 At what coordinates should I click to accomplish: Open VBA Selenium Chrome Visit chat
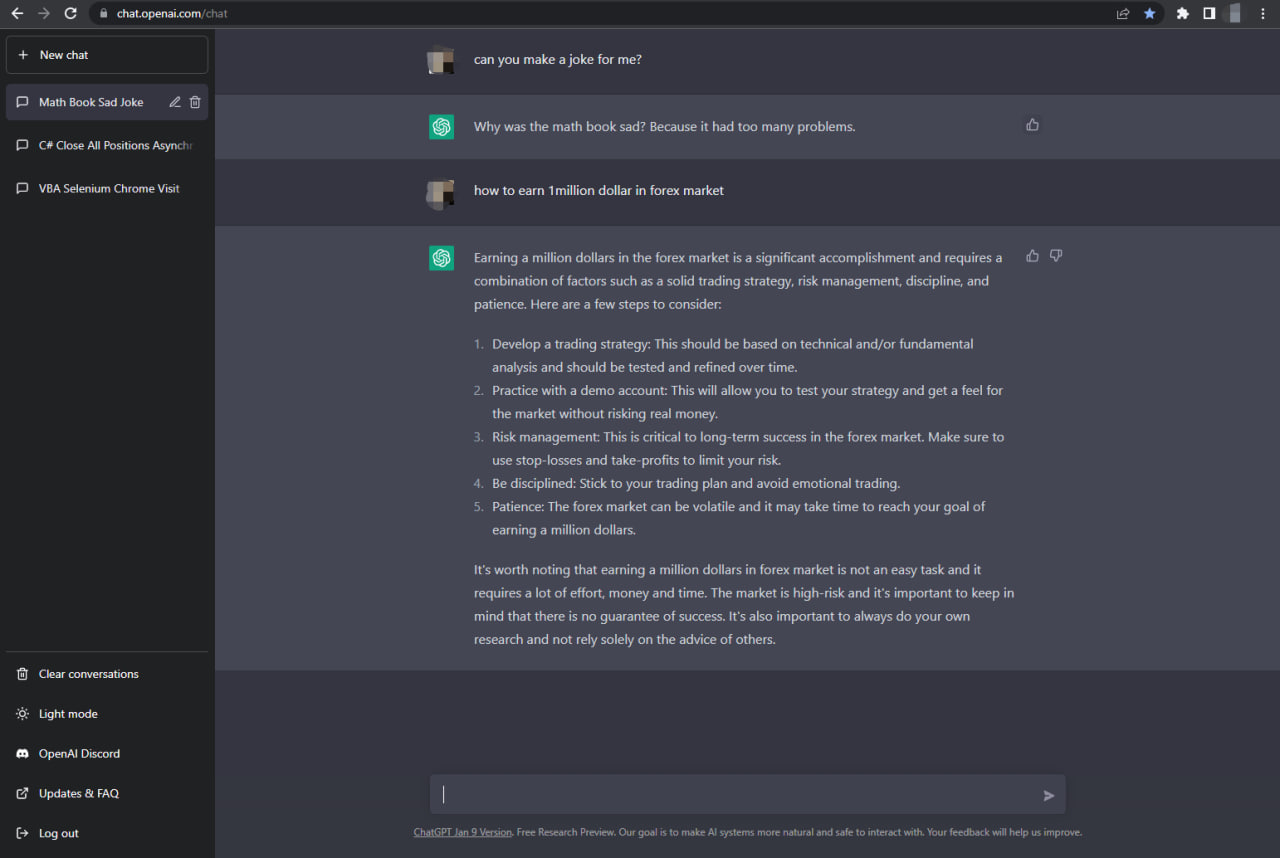(107, 188)
